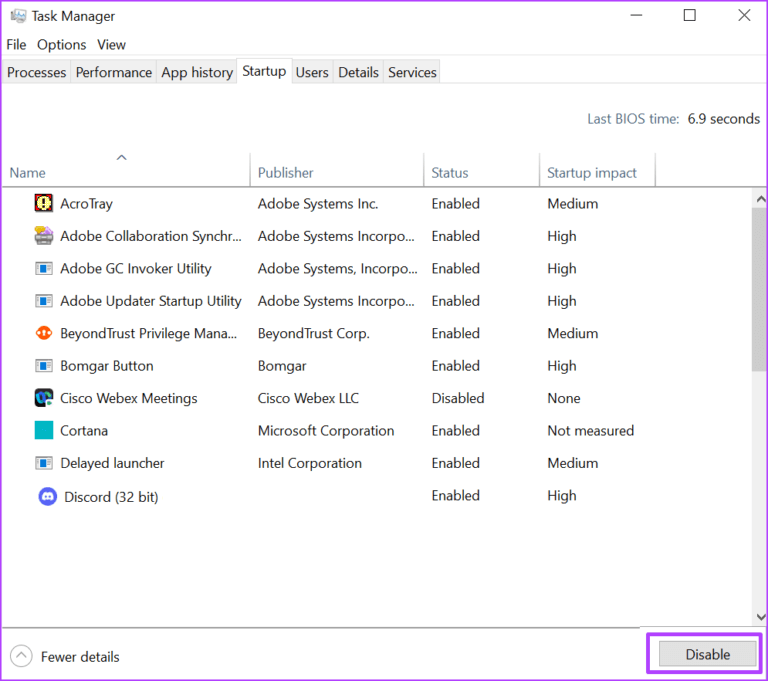This screenshot has width=768, height=681.
Task: Select BeyondTrust Privilege Mana... entry name
Action: [148, 333]
